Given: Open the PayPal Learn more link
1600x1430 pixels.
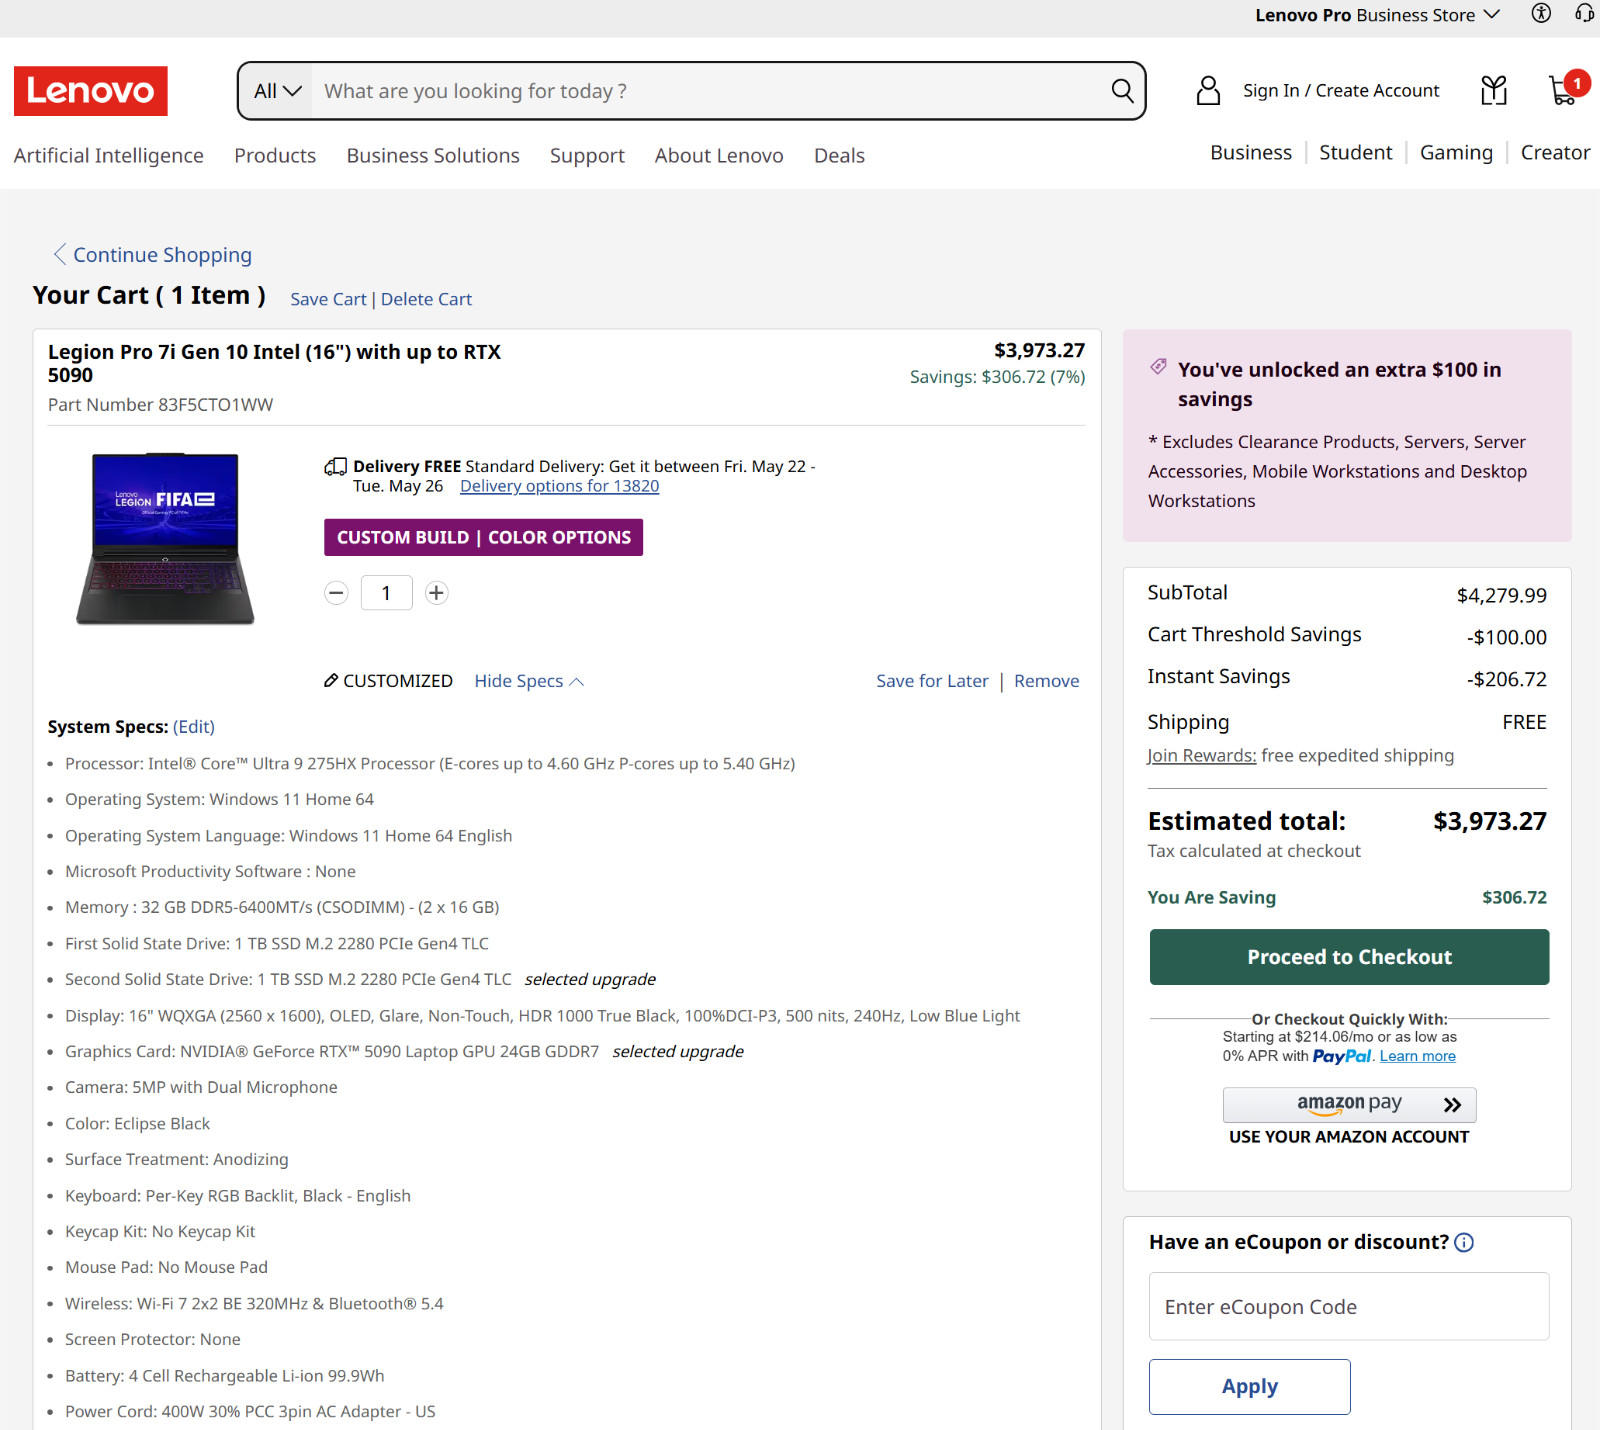Looking at the screenshot, I should point(1417,1056).
